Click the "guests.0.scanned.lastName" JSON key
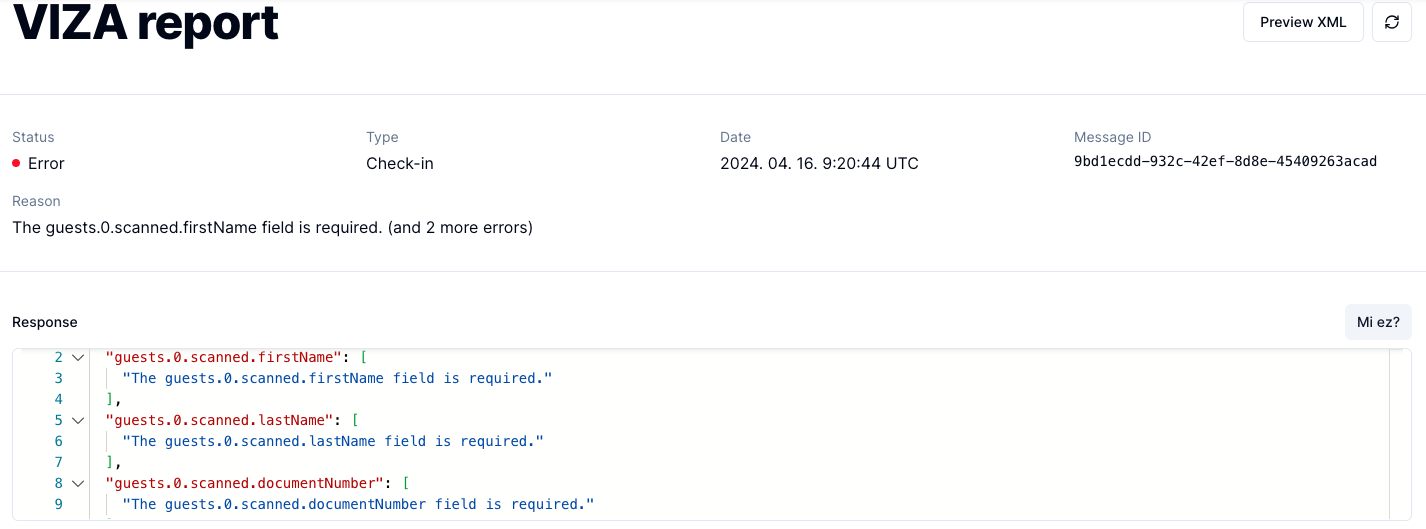This screenshot has width=1426, height=529. click(218, 420)
